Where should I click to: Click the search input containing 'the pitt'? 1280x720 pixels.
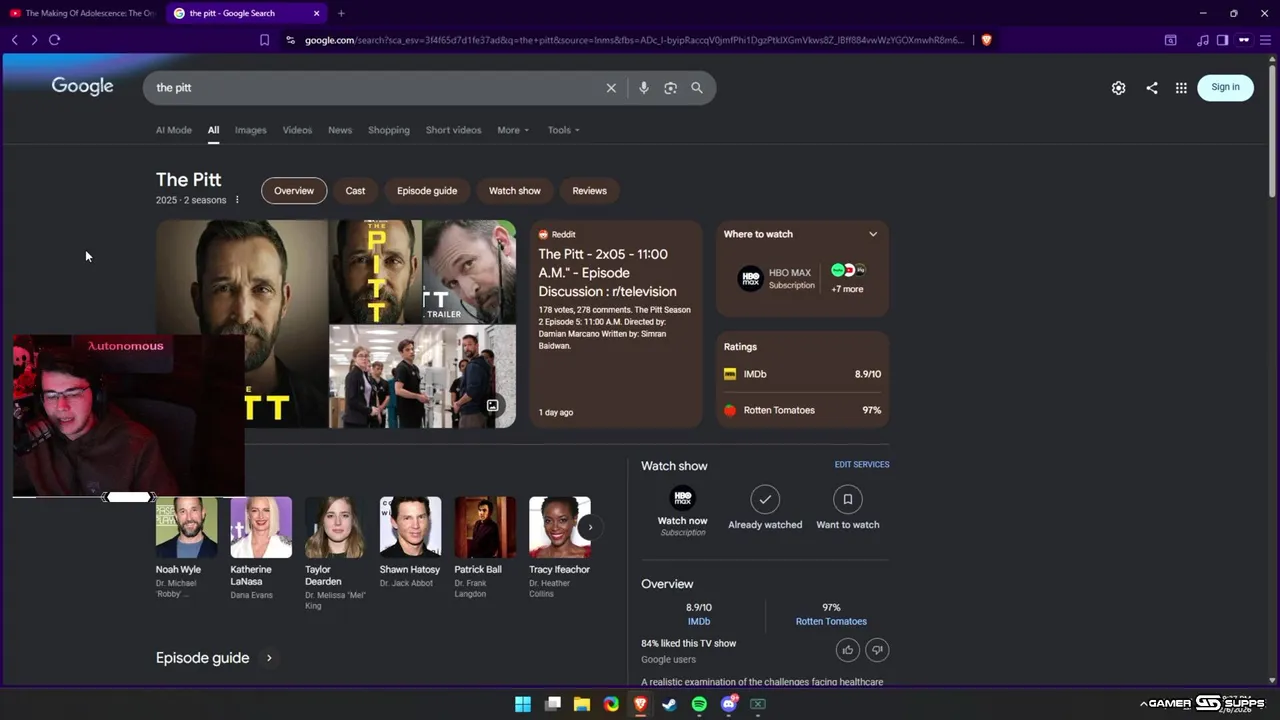375,88
